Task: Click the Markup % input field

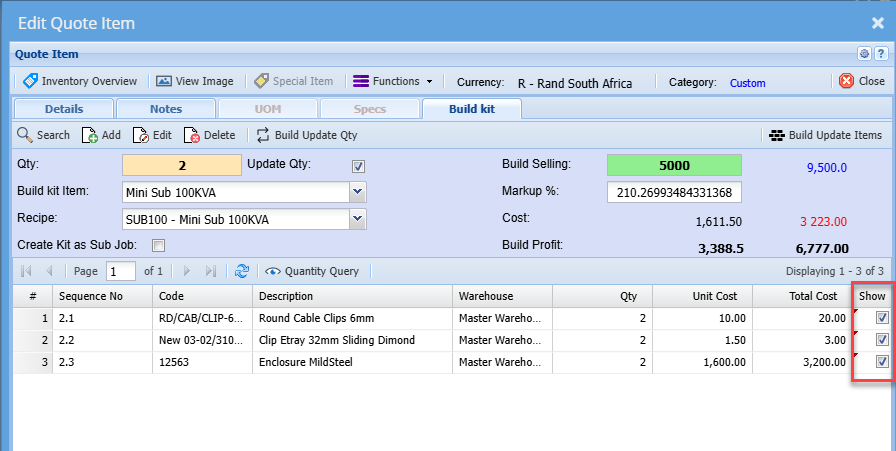Action: tap(673, 192)
